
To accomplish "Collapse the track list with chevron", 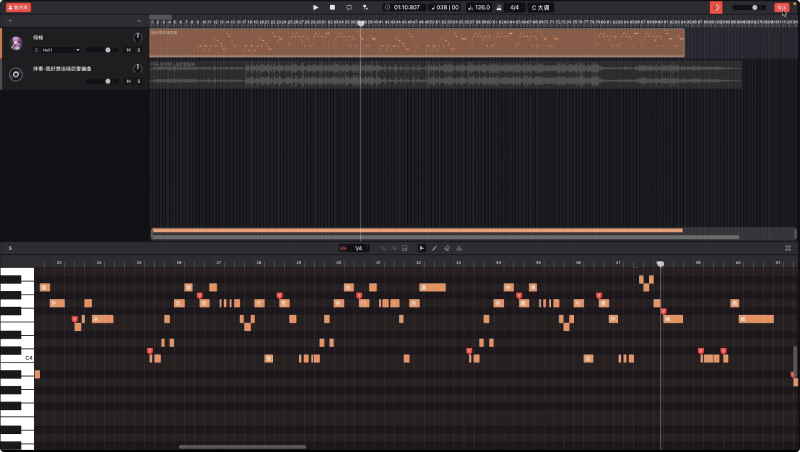I will pos(139,20).
